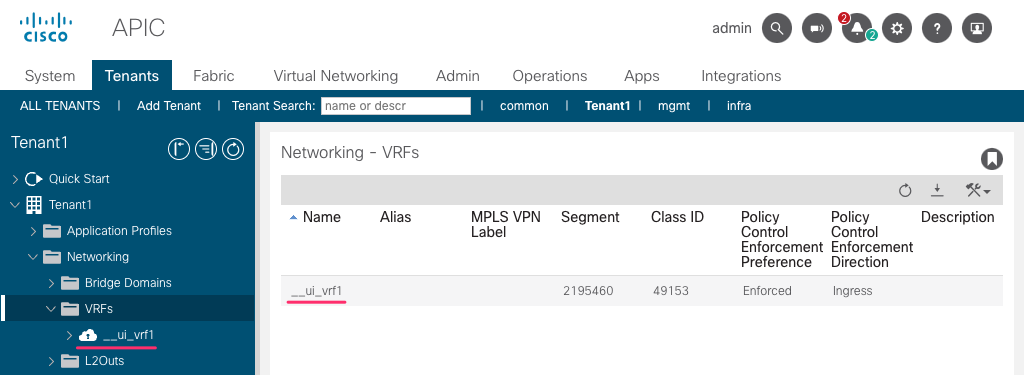Select the Bridge Domains tree item
The image size is (1024, 375).
pos(128,283)
